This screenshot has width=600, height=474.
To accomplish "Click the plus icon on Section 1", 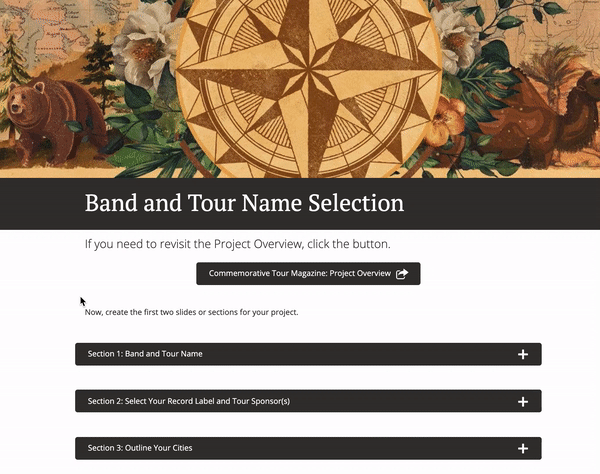I will (x=523, y=354).
